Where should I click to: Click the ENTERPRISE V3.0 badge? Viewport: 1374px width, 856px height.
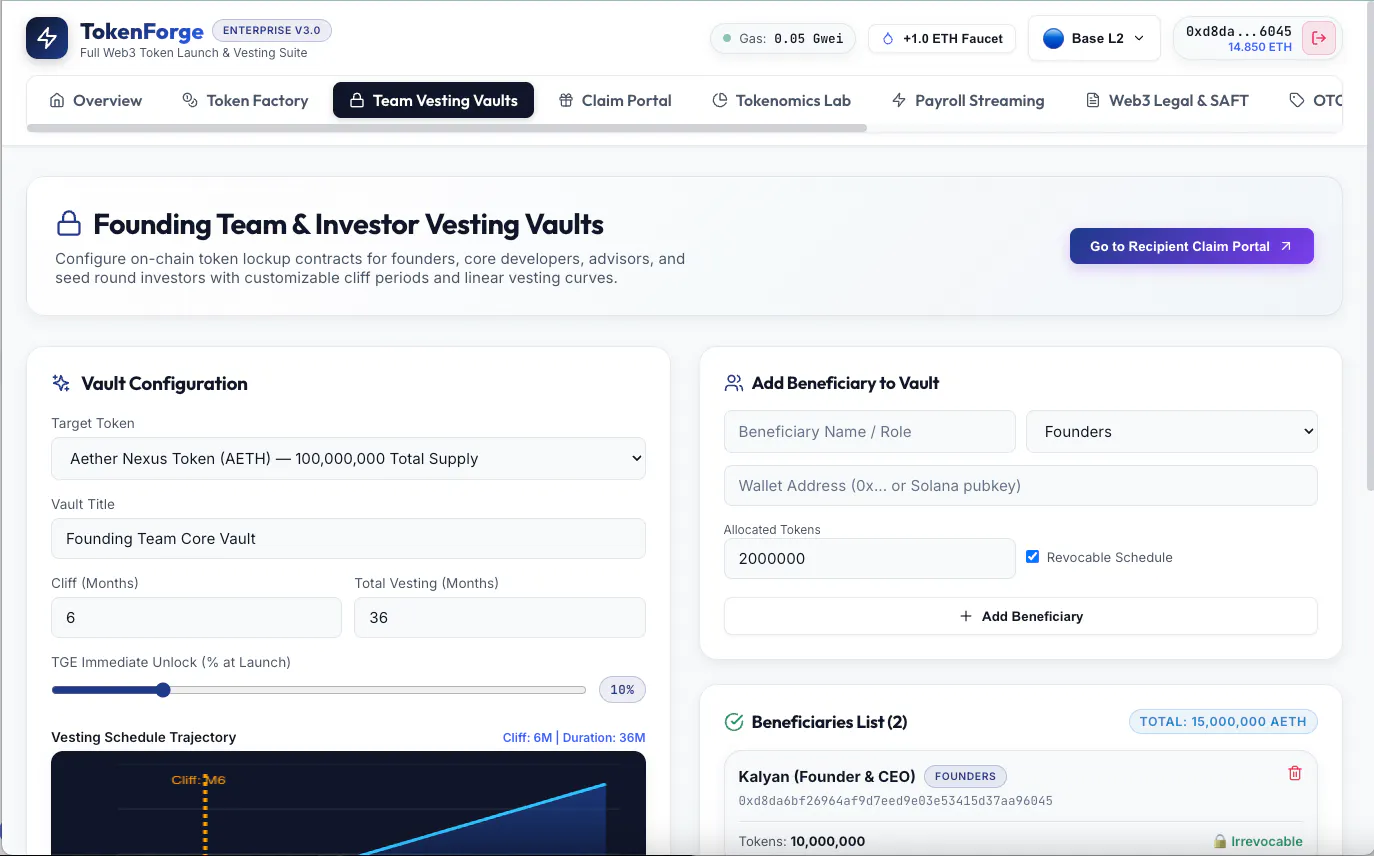[x=272, y=30]
